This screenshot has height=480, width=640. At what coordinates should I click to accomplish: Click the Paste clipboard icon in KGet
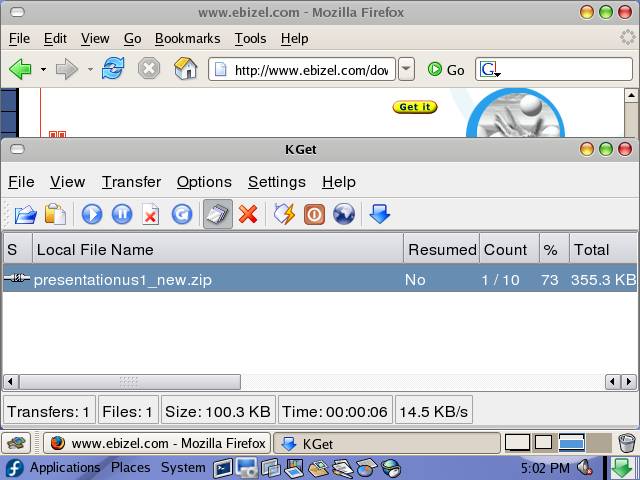(56, 214)
